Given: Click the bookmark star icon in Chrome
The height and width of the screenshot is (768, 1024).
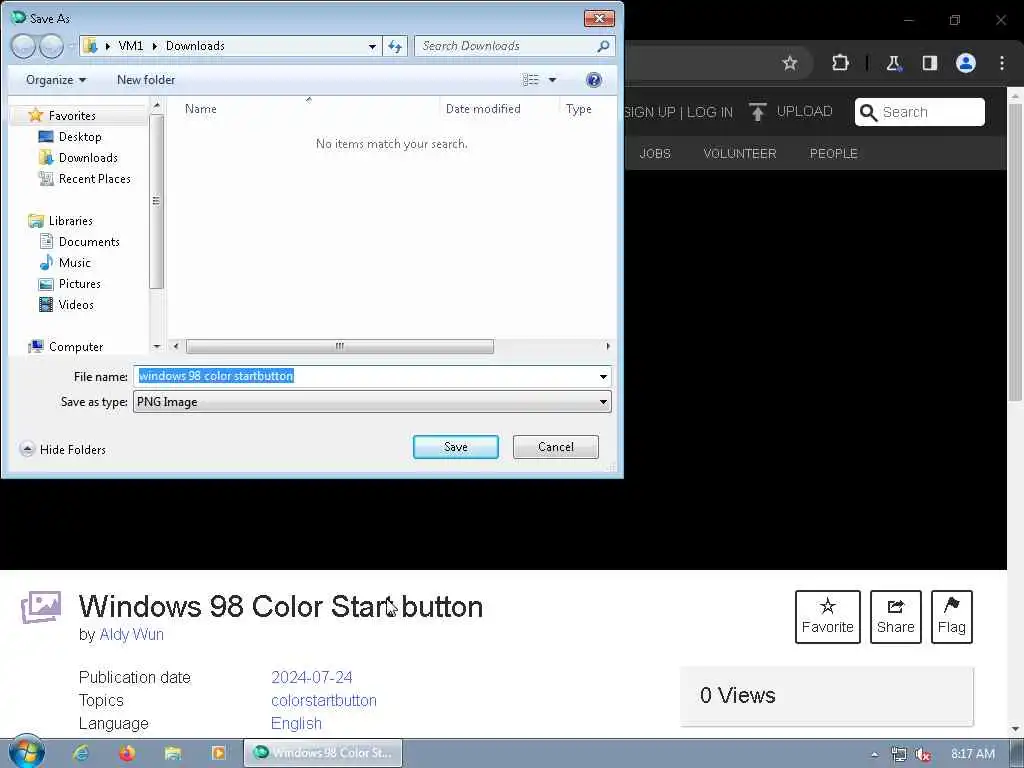Looking at the screenshot, I should pos(790,63).
